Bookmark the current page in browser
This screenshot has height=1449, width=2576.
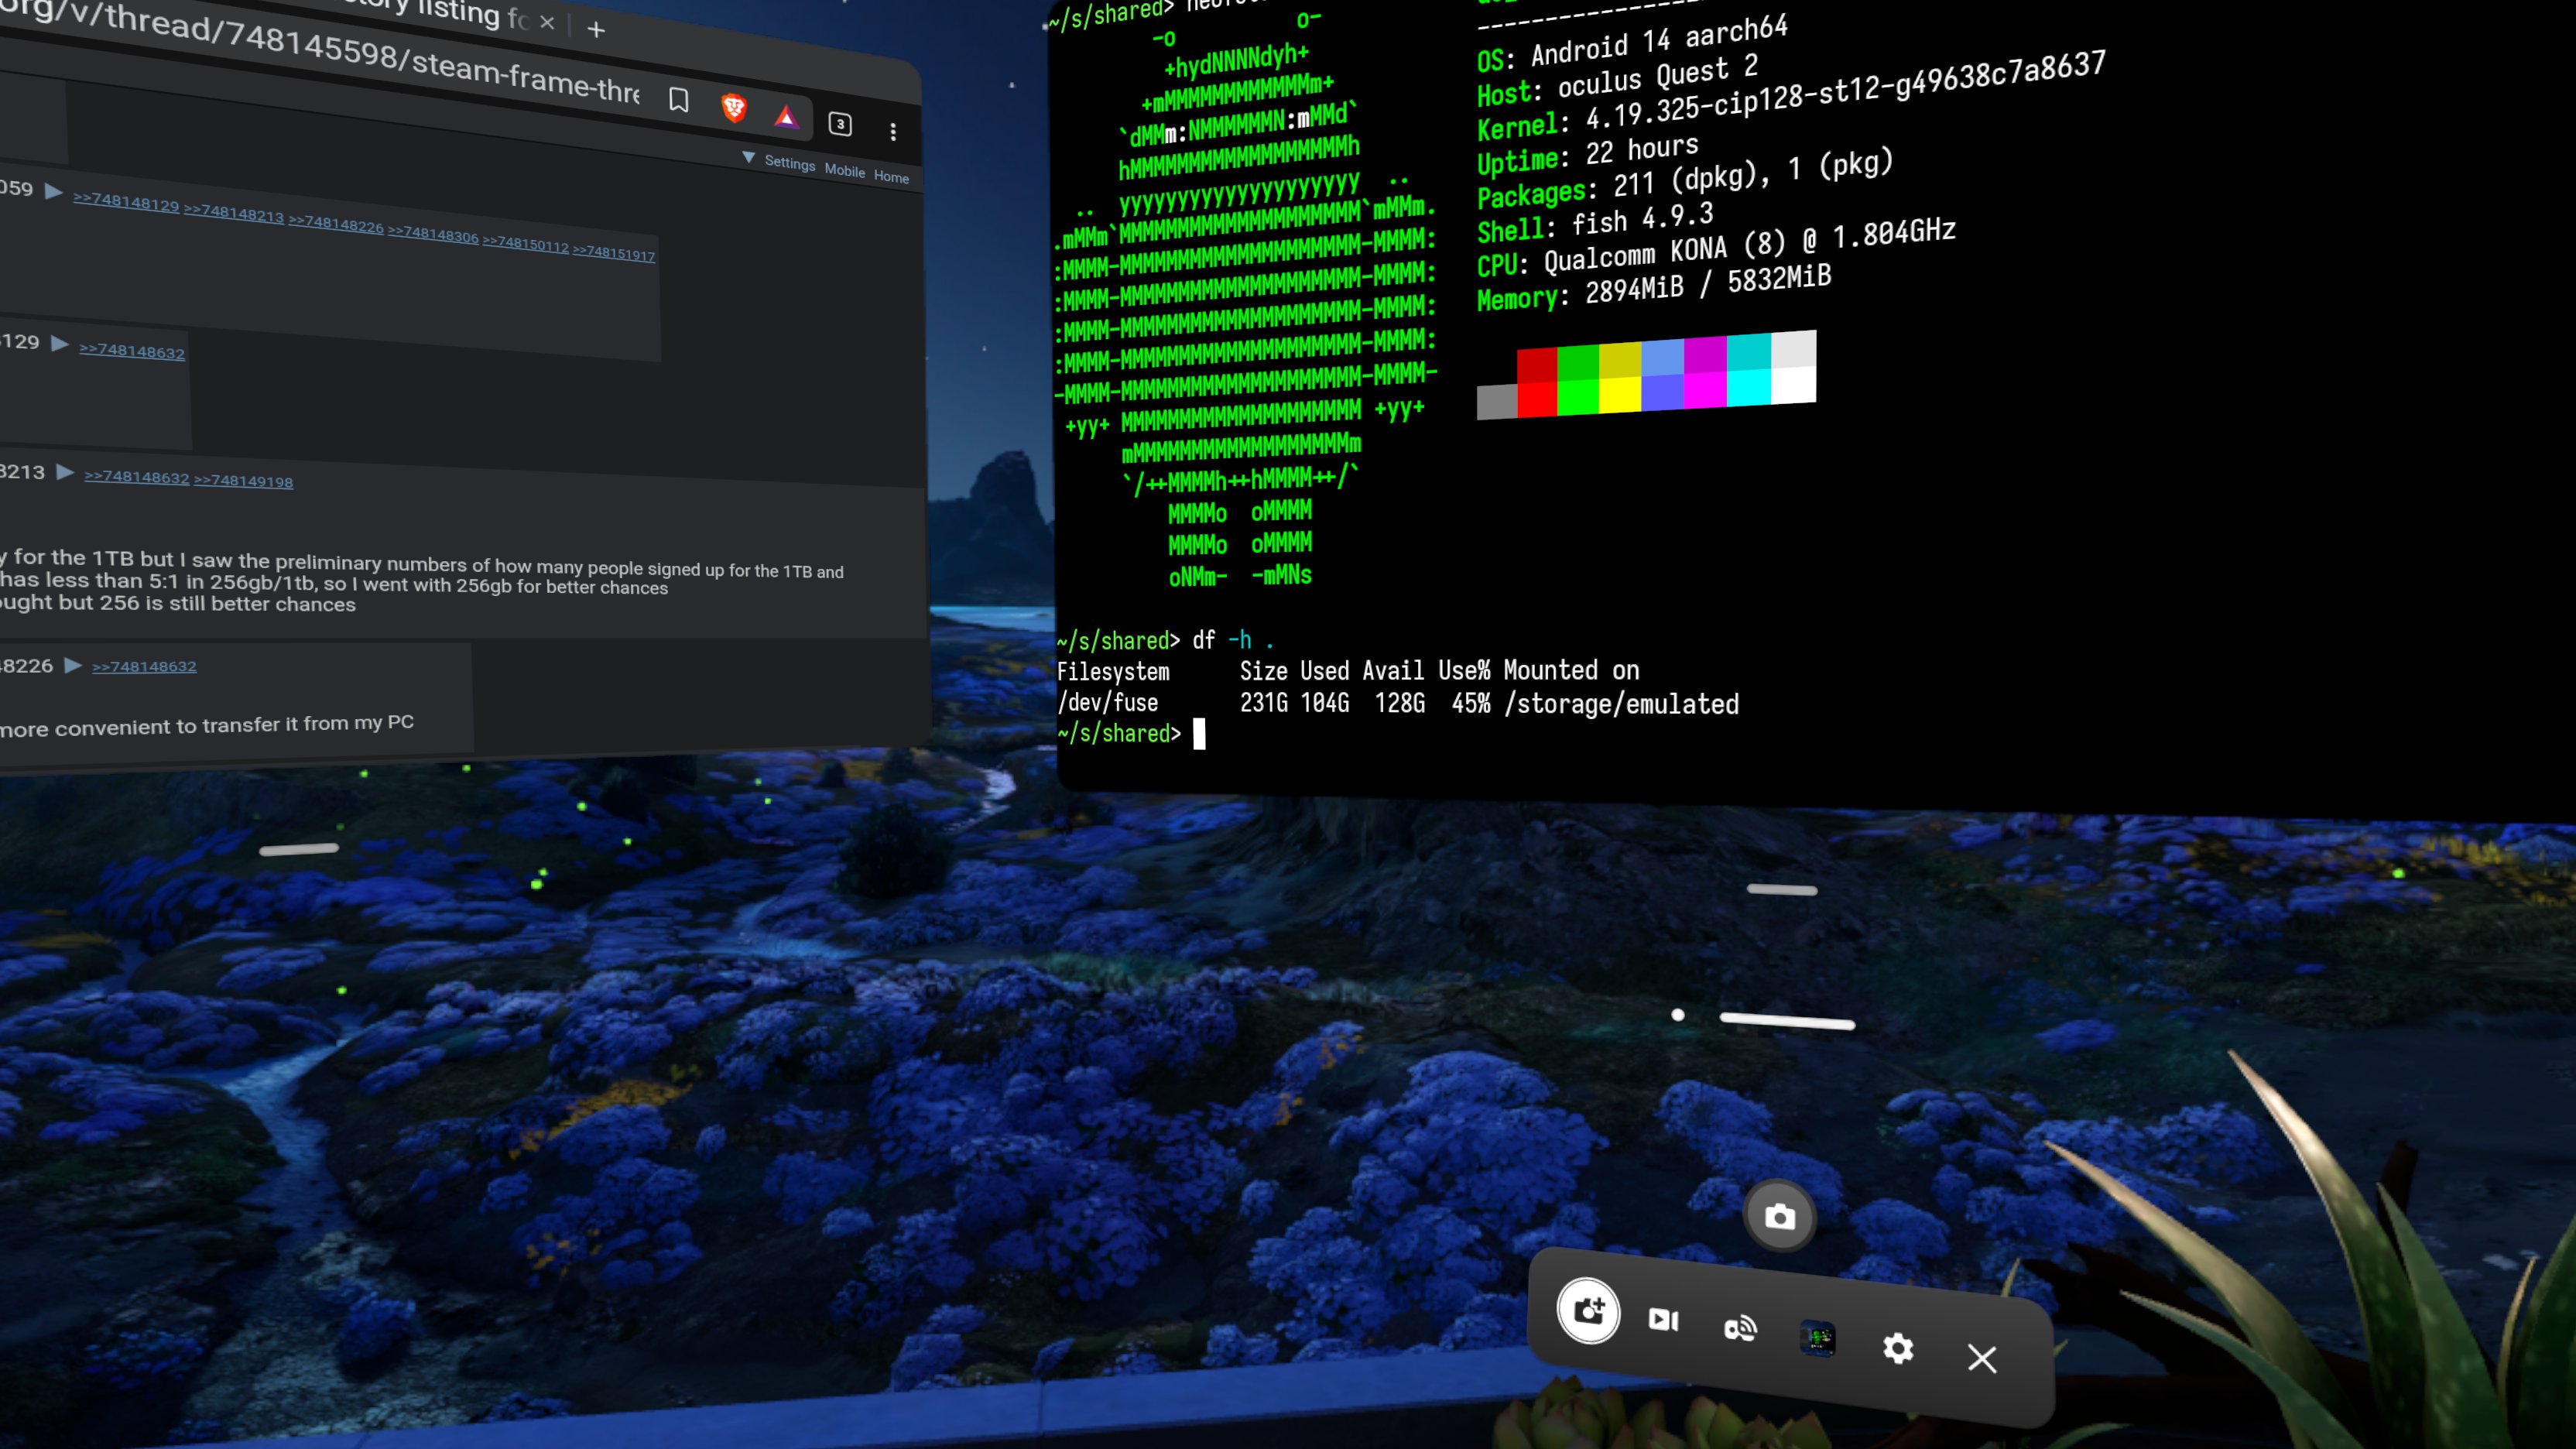[x=679, y=100]
